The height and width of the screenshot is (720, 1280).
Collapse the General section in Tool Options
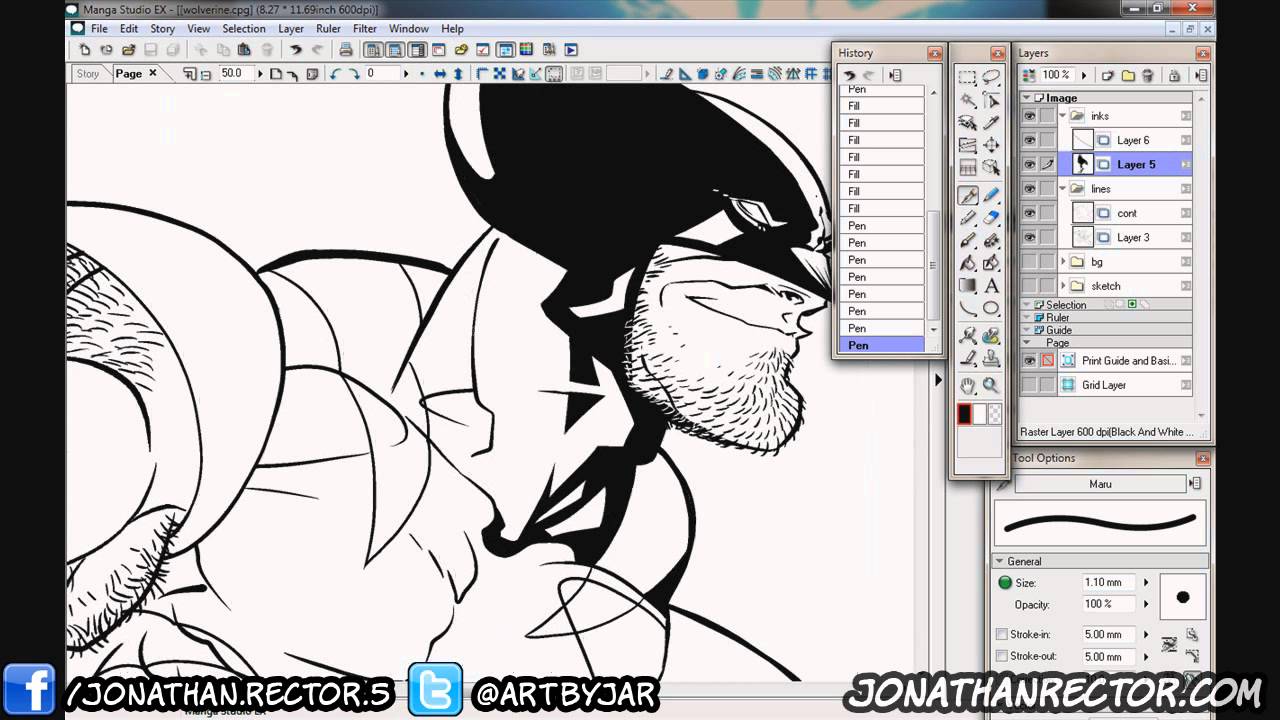[999, 561]
